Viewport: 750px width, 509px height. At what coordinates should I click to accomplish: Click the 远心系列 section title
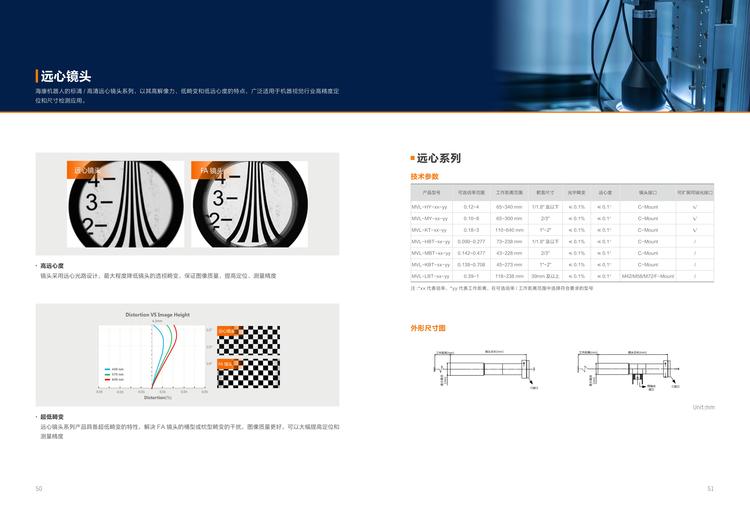(438, 158)
